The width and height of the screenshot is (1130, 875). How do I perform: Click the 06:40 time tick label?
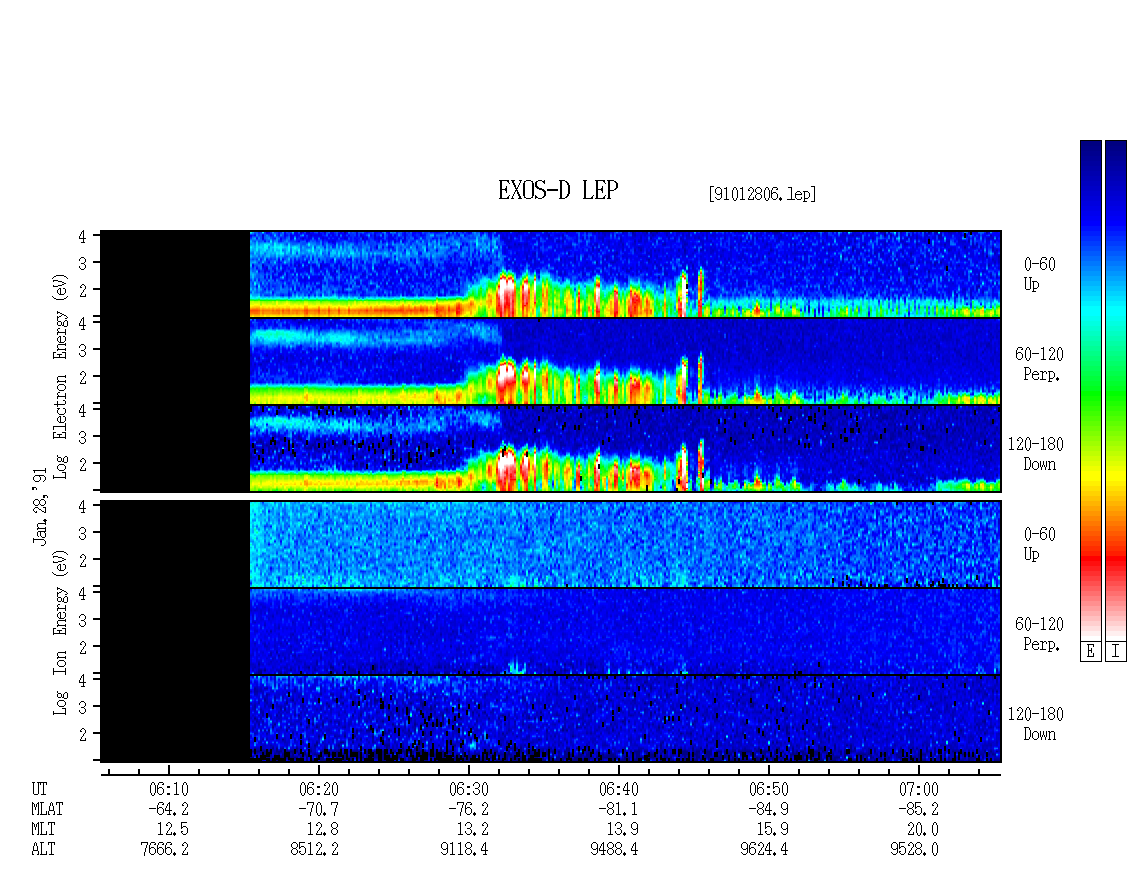pyautogui.click(x=619, y=789)
